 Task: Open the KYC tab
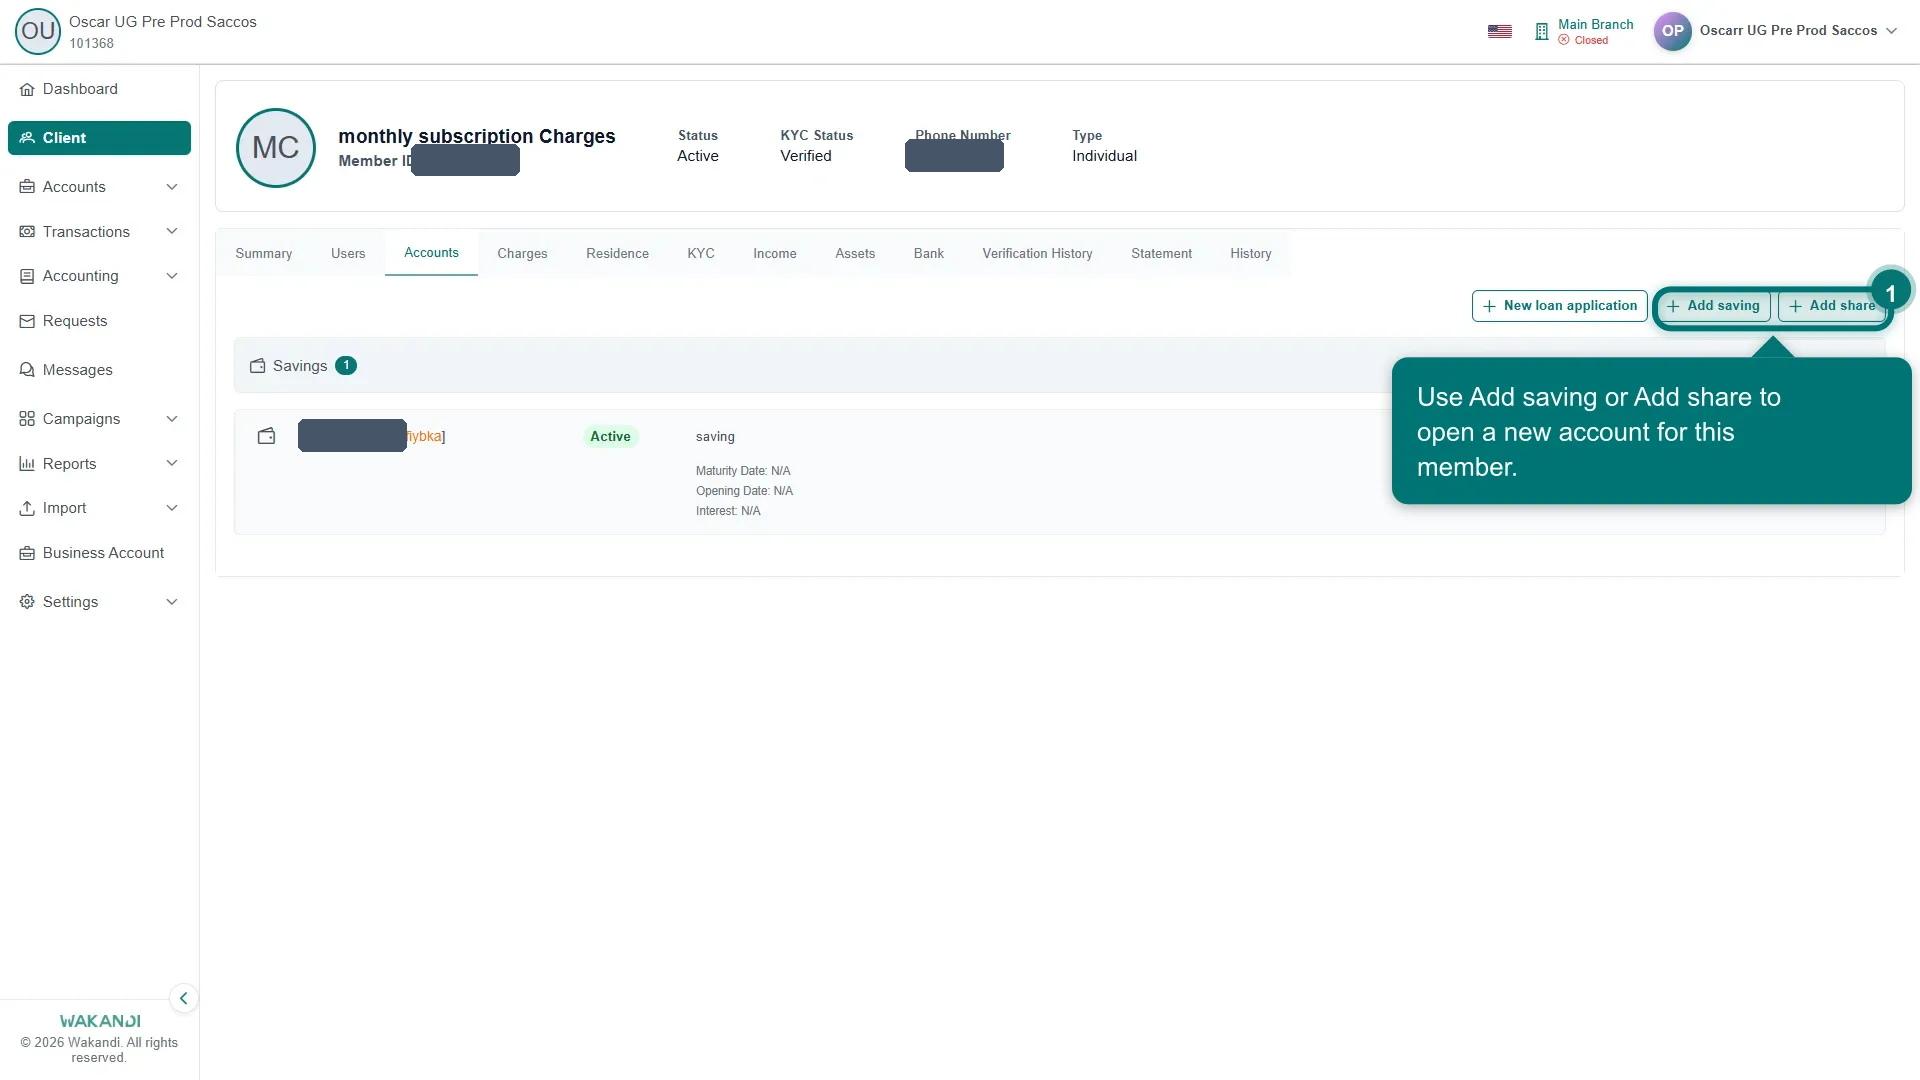click(701, 254)
